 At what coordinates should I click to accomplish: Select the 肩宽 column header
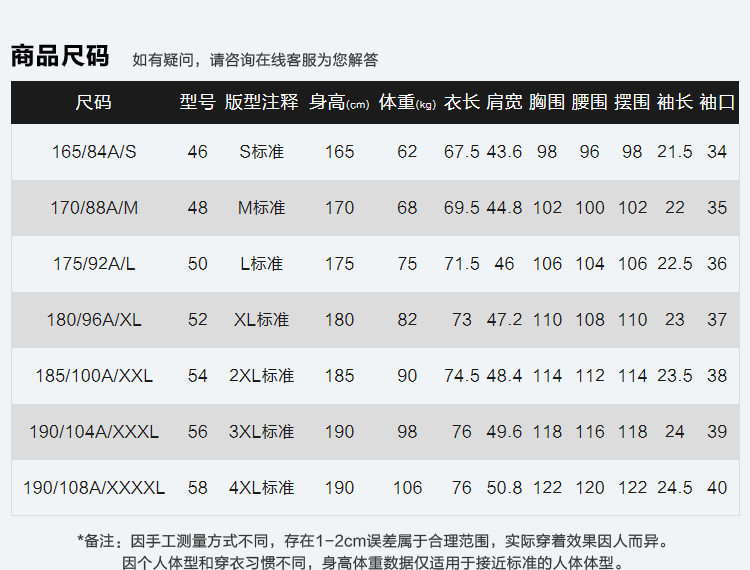pyautogui.click(x=504, y=102)
